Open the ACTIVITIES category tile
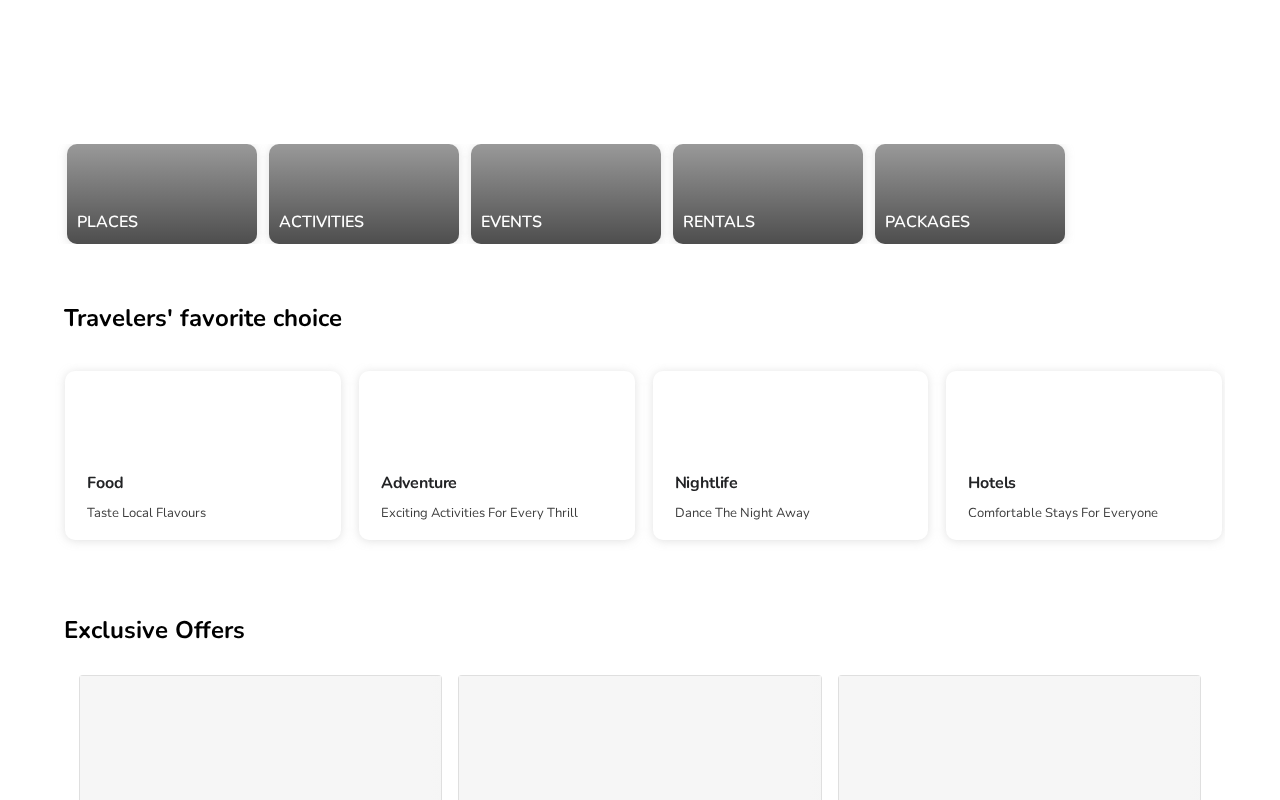The width and height of the screenshot is (1280, 800). (x=364, y=194)
